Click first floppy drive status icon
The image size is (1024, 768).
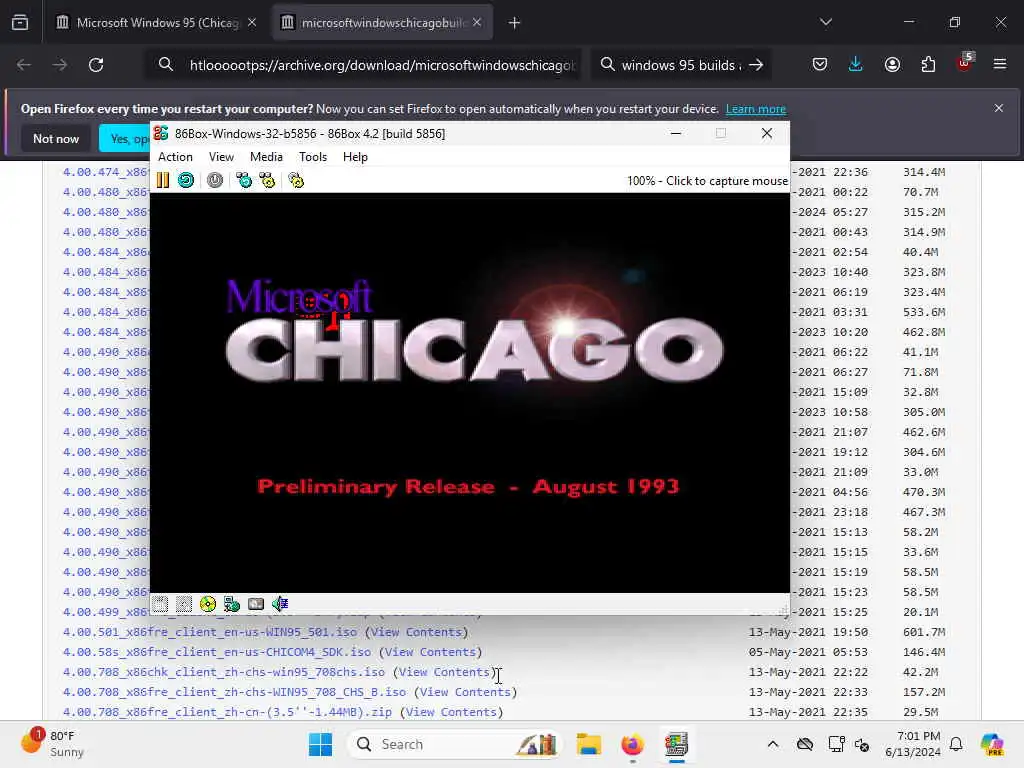161,604
